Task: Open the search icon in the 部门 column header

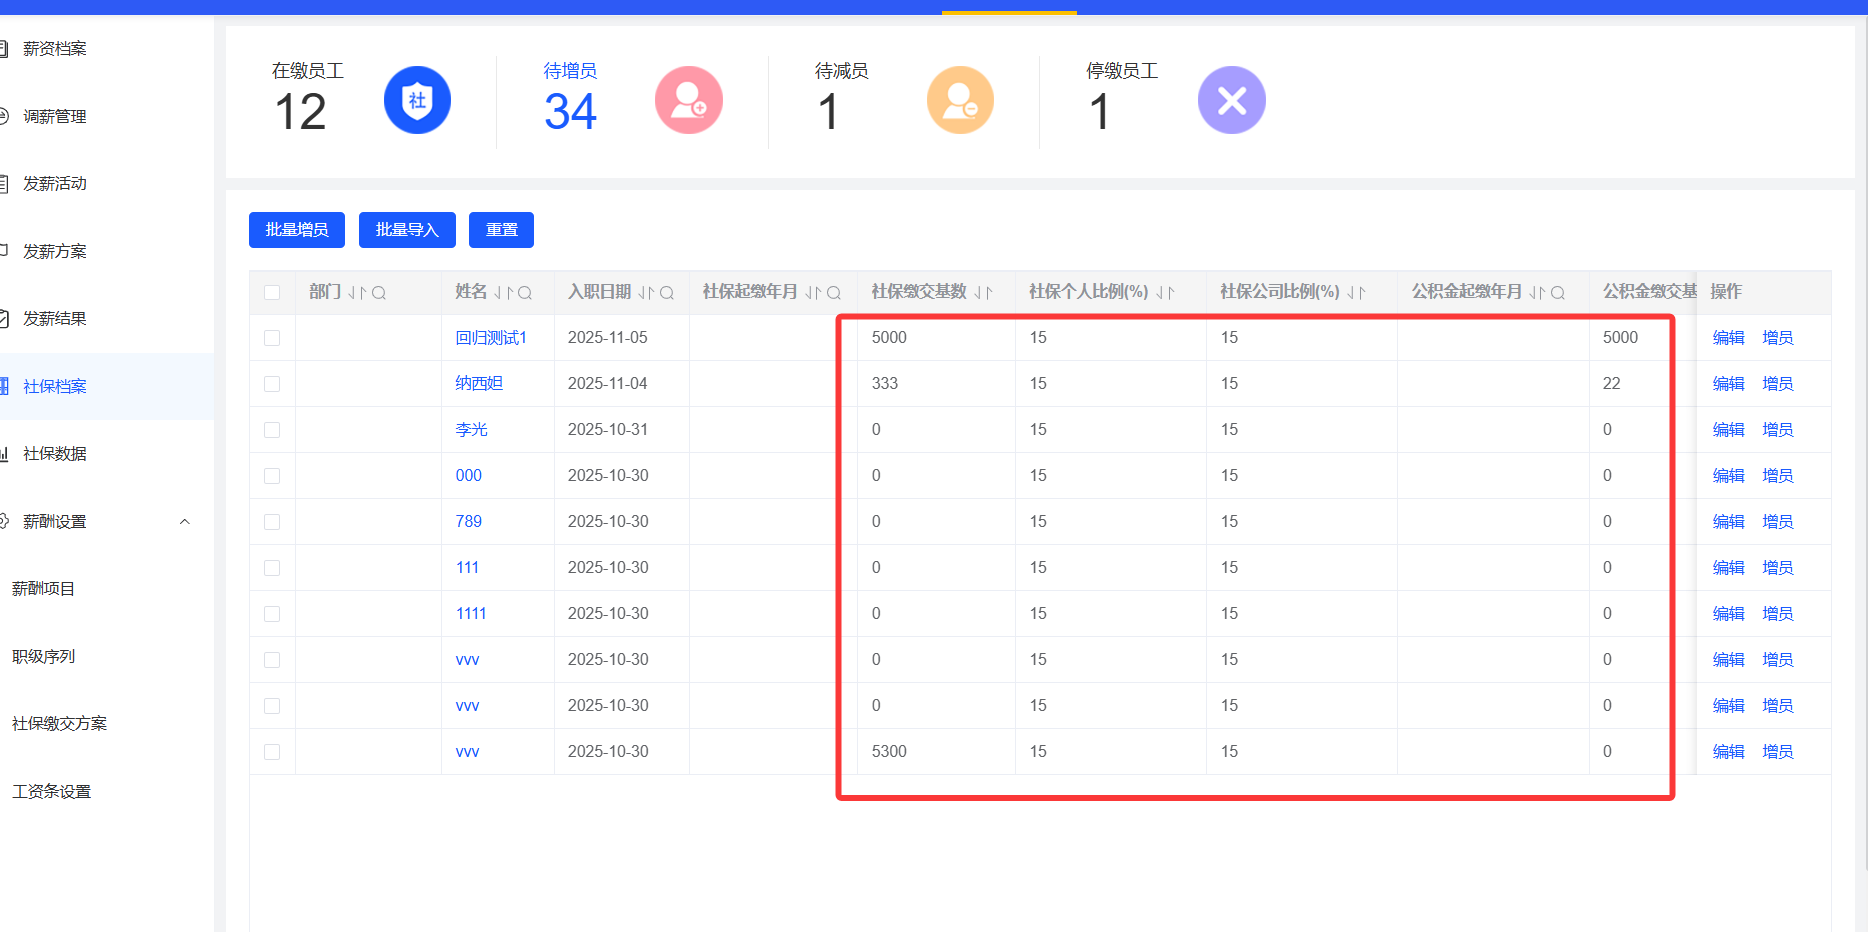Action: [x=379, y=293]
